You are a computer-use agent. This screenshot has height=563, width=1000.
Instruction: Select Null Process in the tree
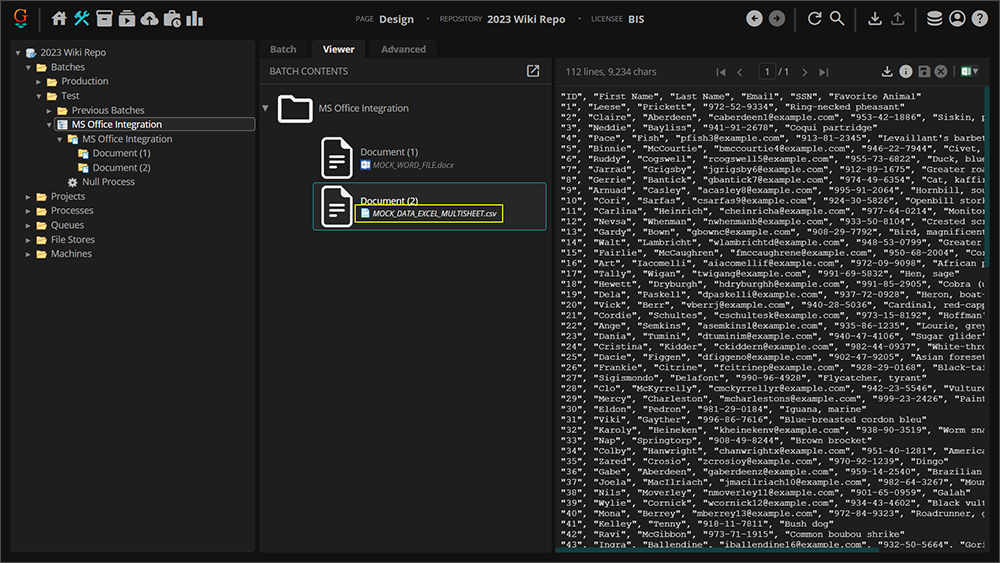coord(108,182)
